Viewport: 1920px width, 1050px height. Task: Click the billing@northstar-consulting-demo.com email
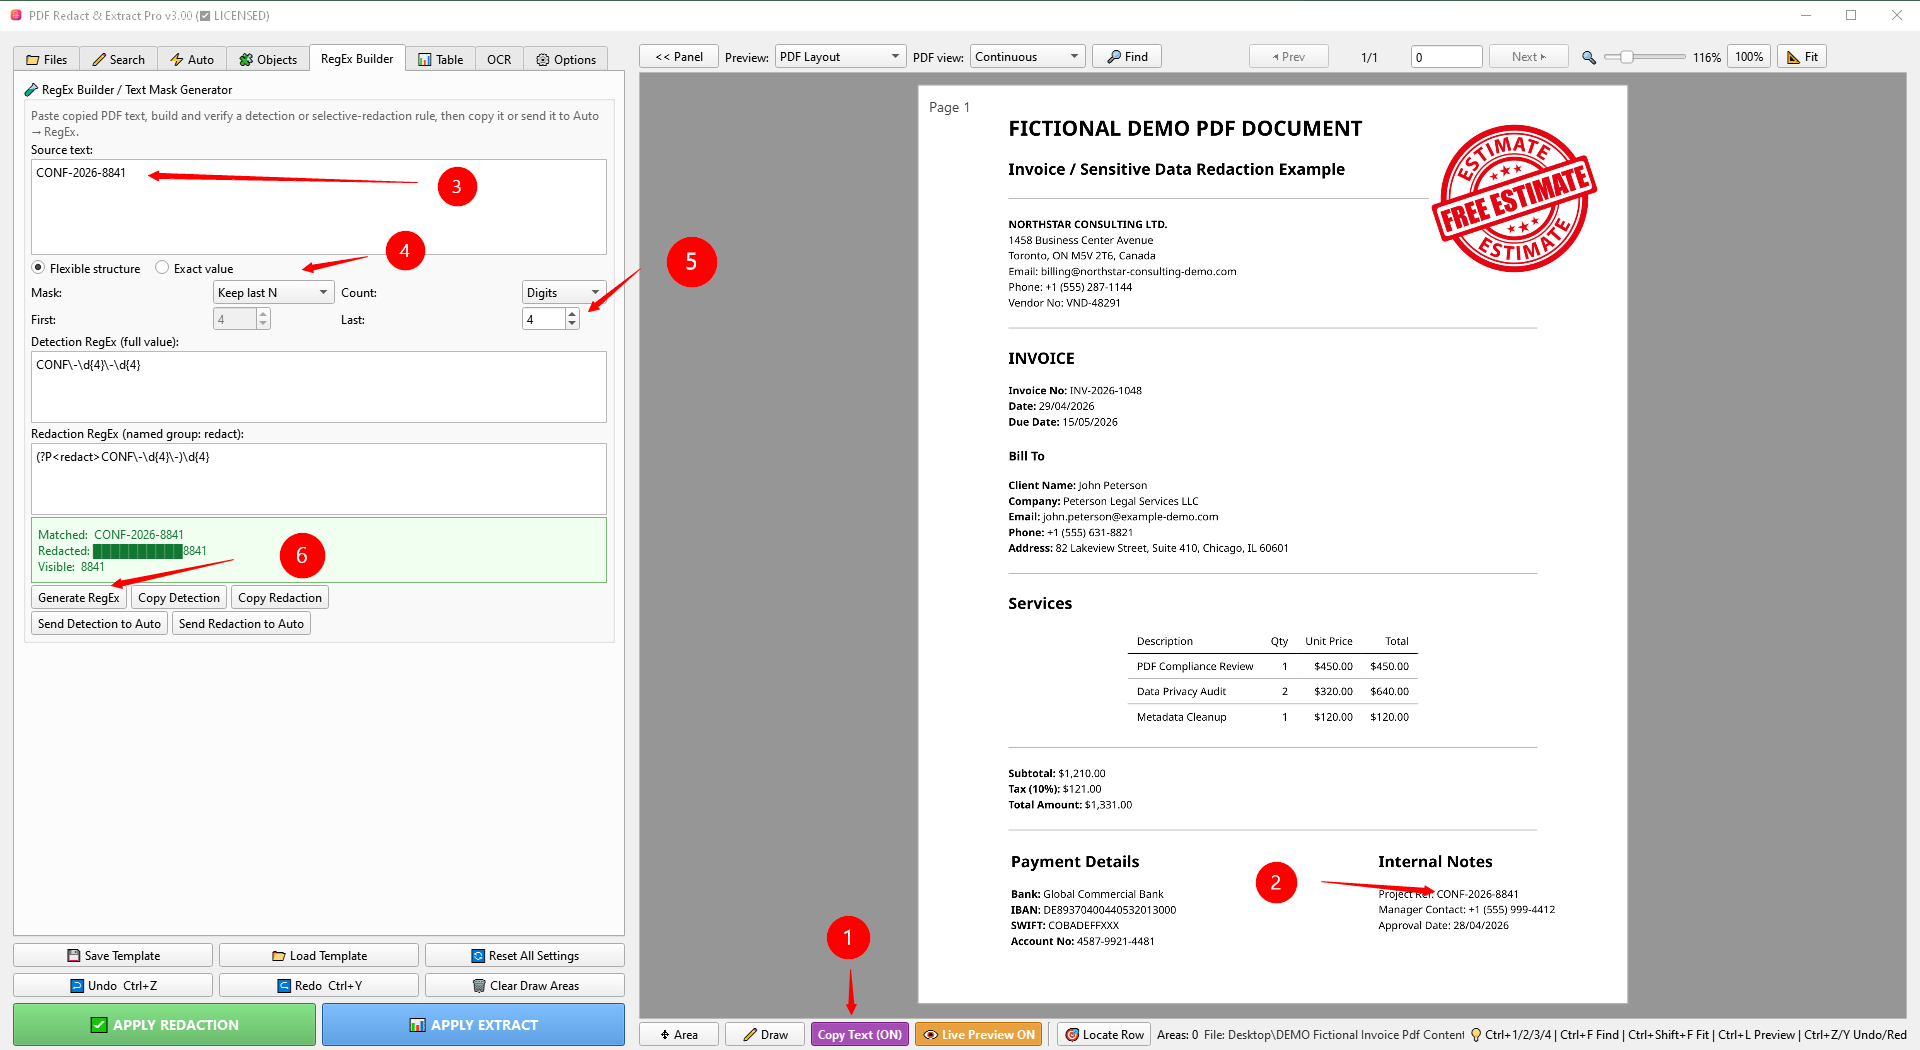pos(1138,272)
